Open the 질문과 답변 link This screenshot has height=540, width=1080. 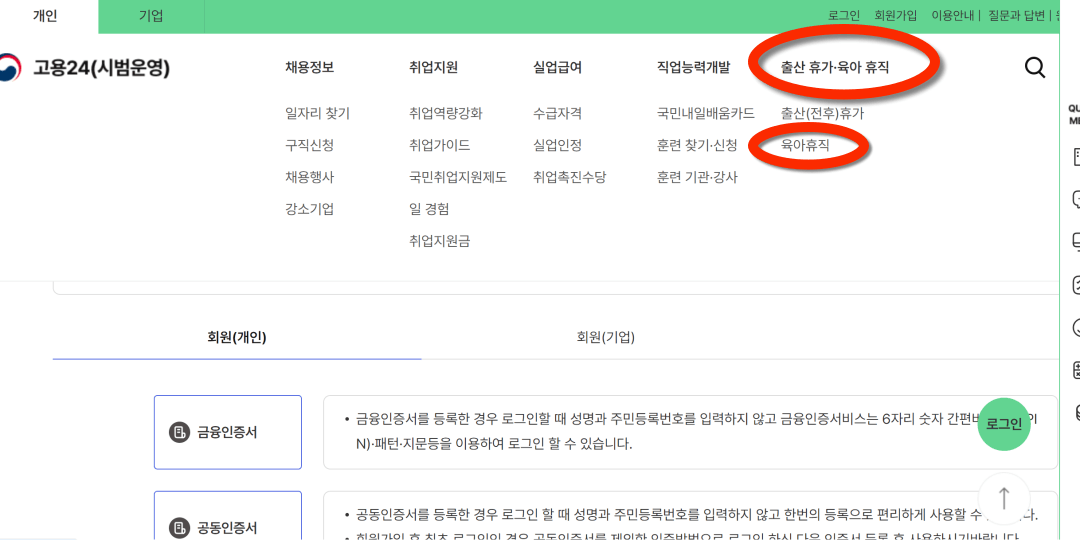coord(1017,16)
